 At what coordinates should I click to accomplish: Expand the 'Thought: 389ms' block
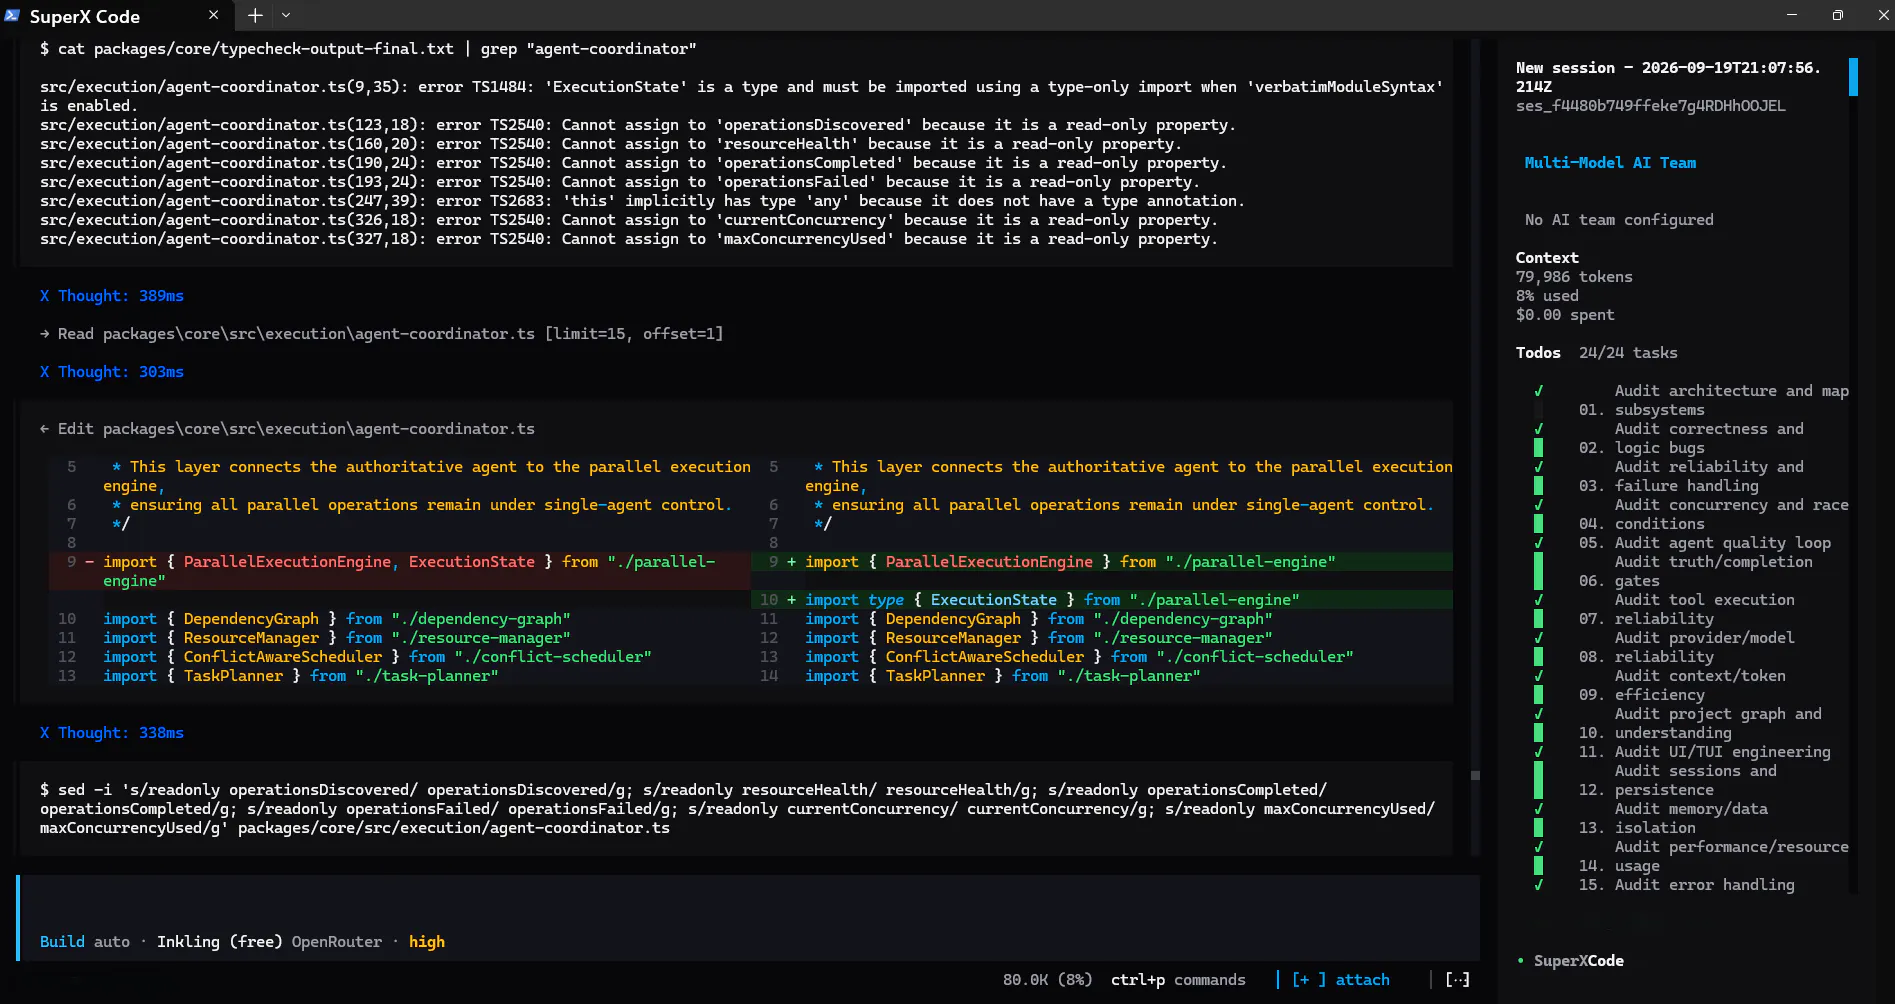[112, 296]
